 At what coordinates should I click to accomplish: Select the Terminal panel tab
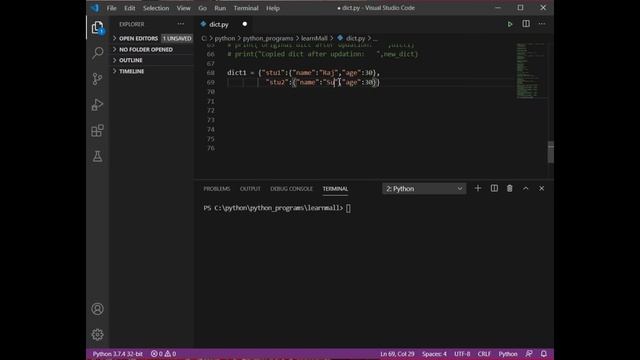pos(335,189)
